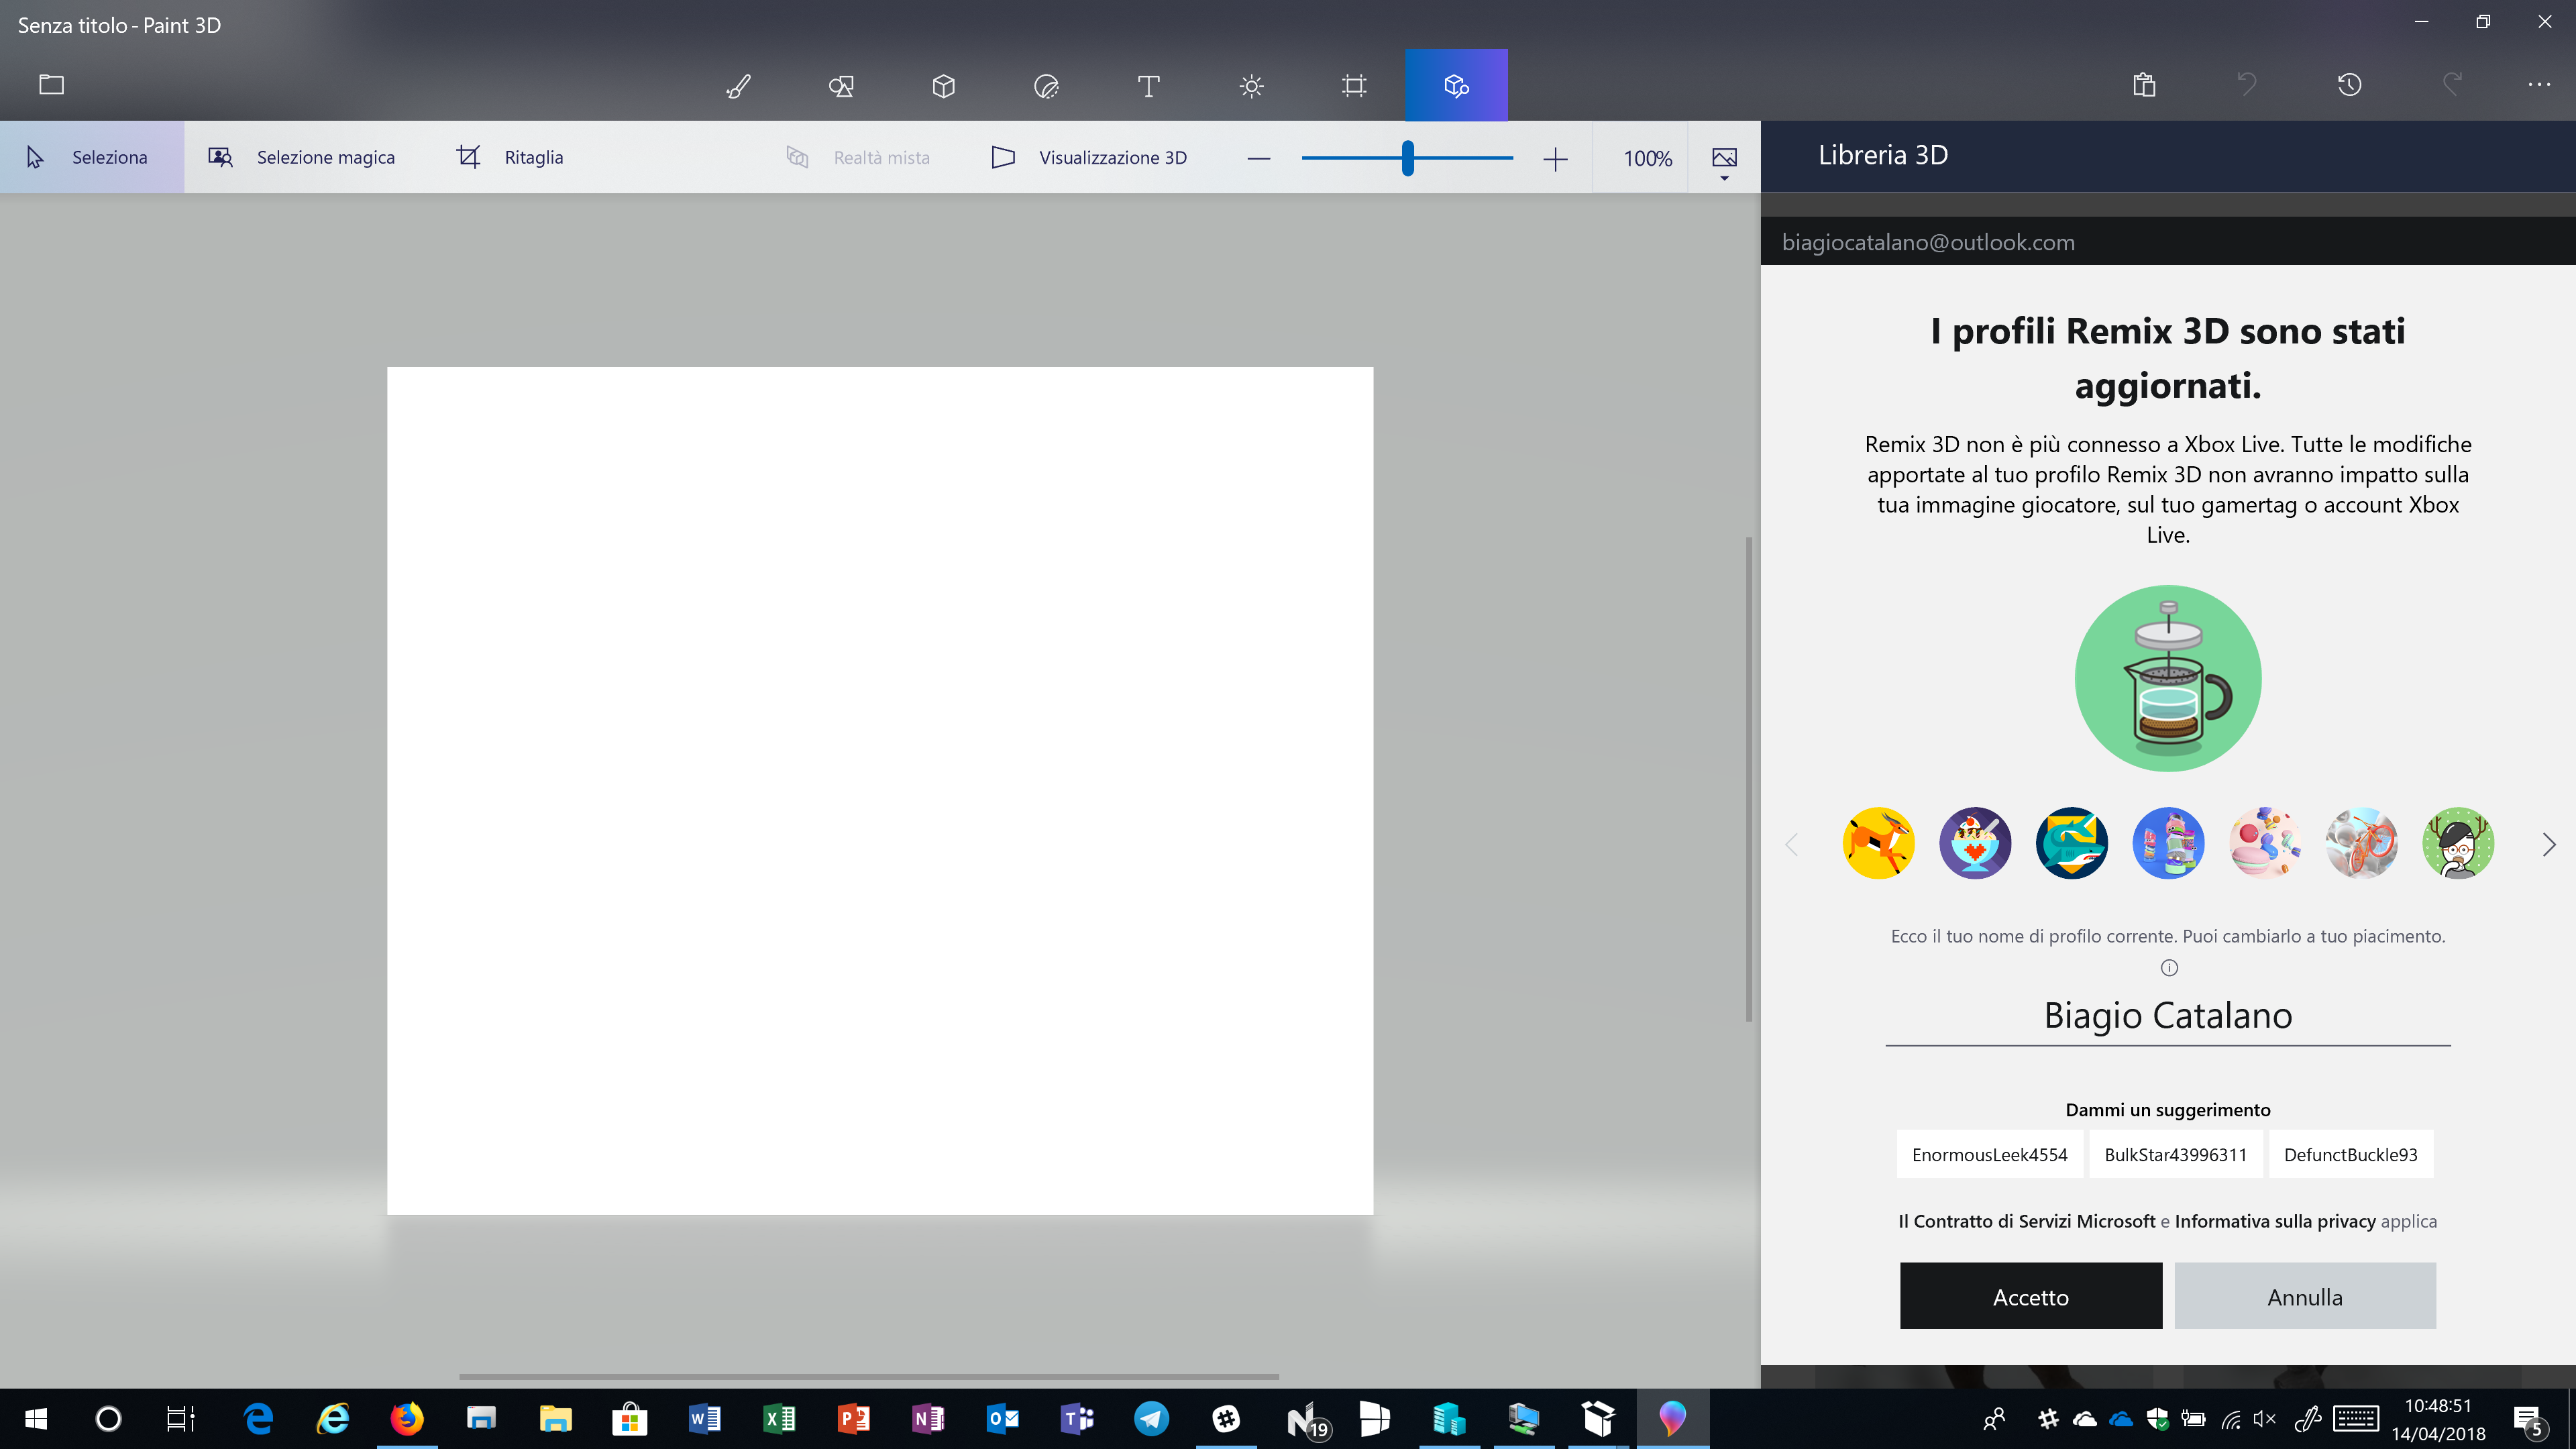Click the zoom out minus button
The height and width of the screenshot is (1449, 2576).
(x=1259, y=159)
